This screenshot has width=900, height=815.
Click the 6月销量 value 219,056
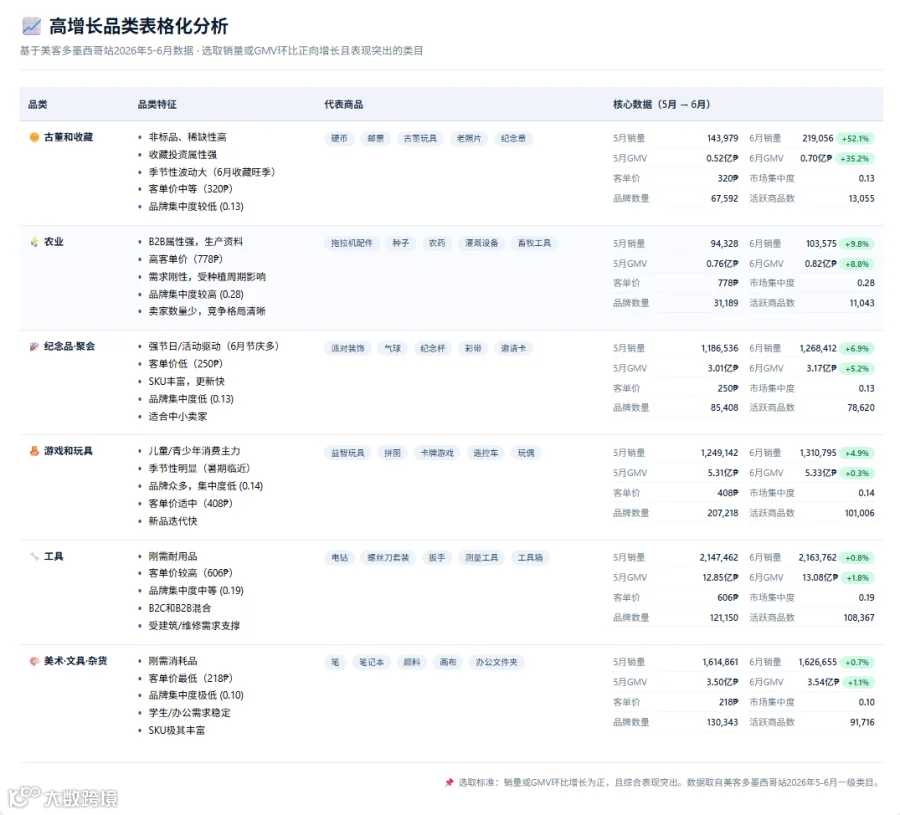[x=817, y=138]
